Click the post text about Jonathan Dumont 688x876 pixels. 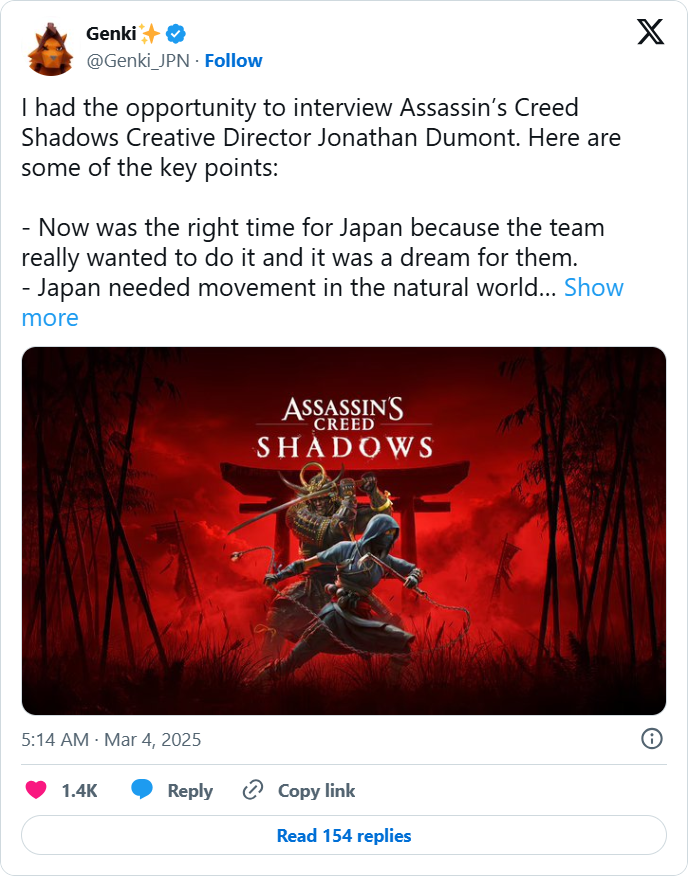[x=300, y=137]
